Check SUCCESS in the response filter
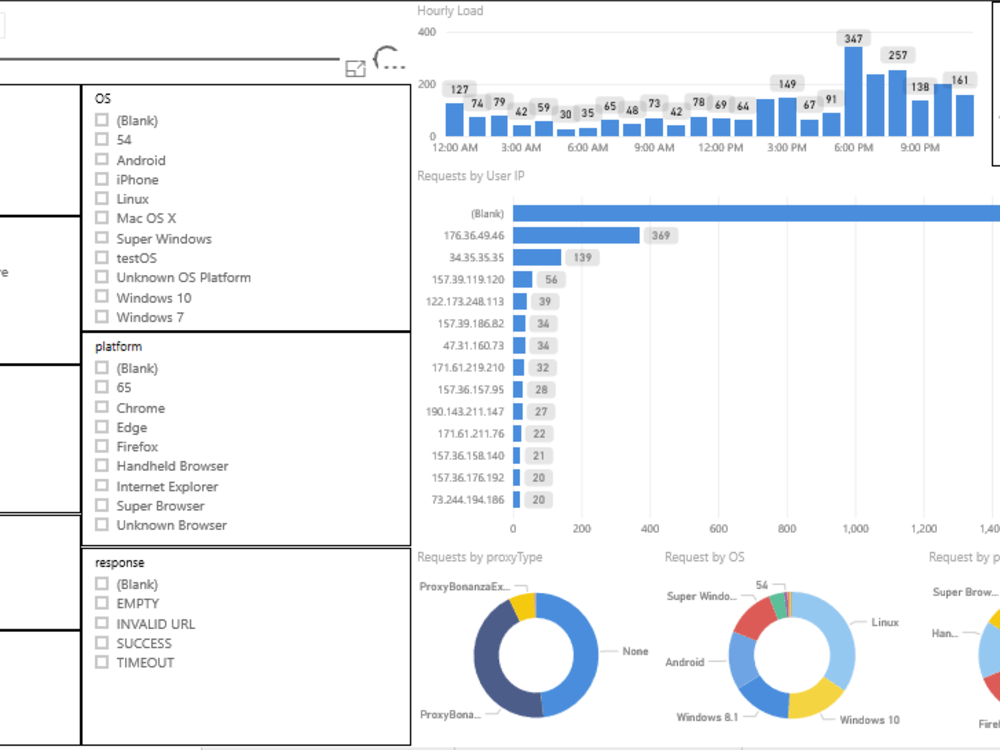The image size is (1000, 750). (101, 643)
